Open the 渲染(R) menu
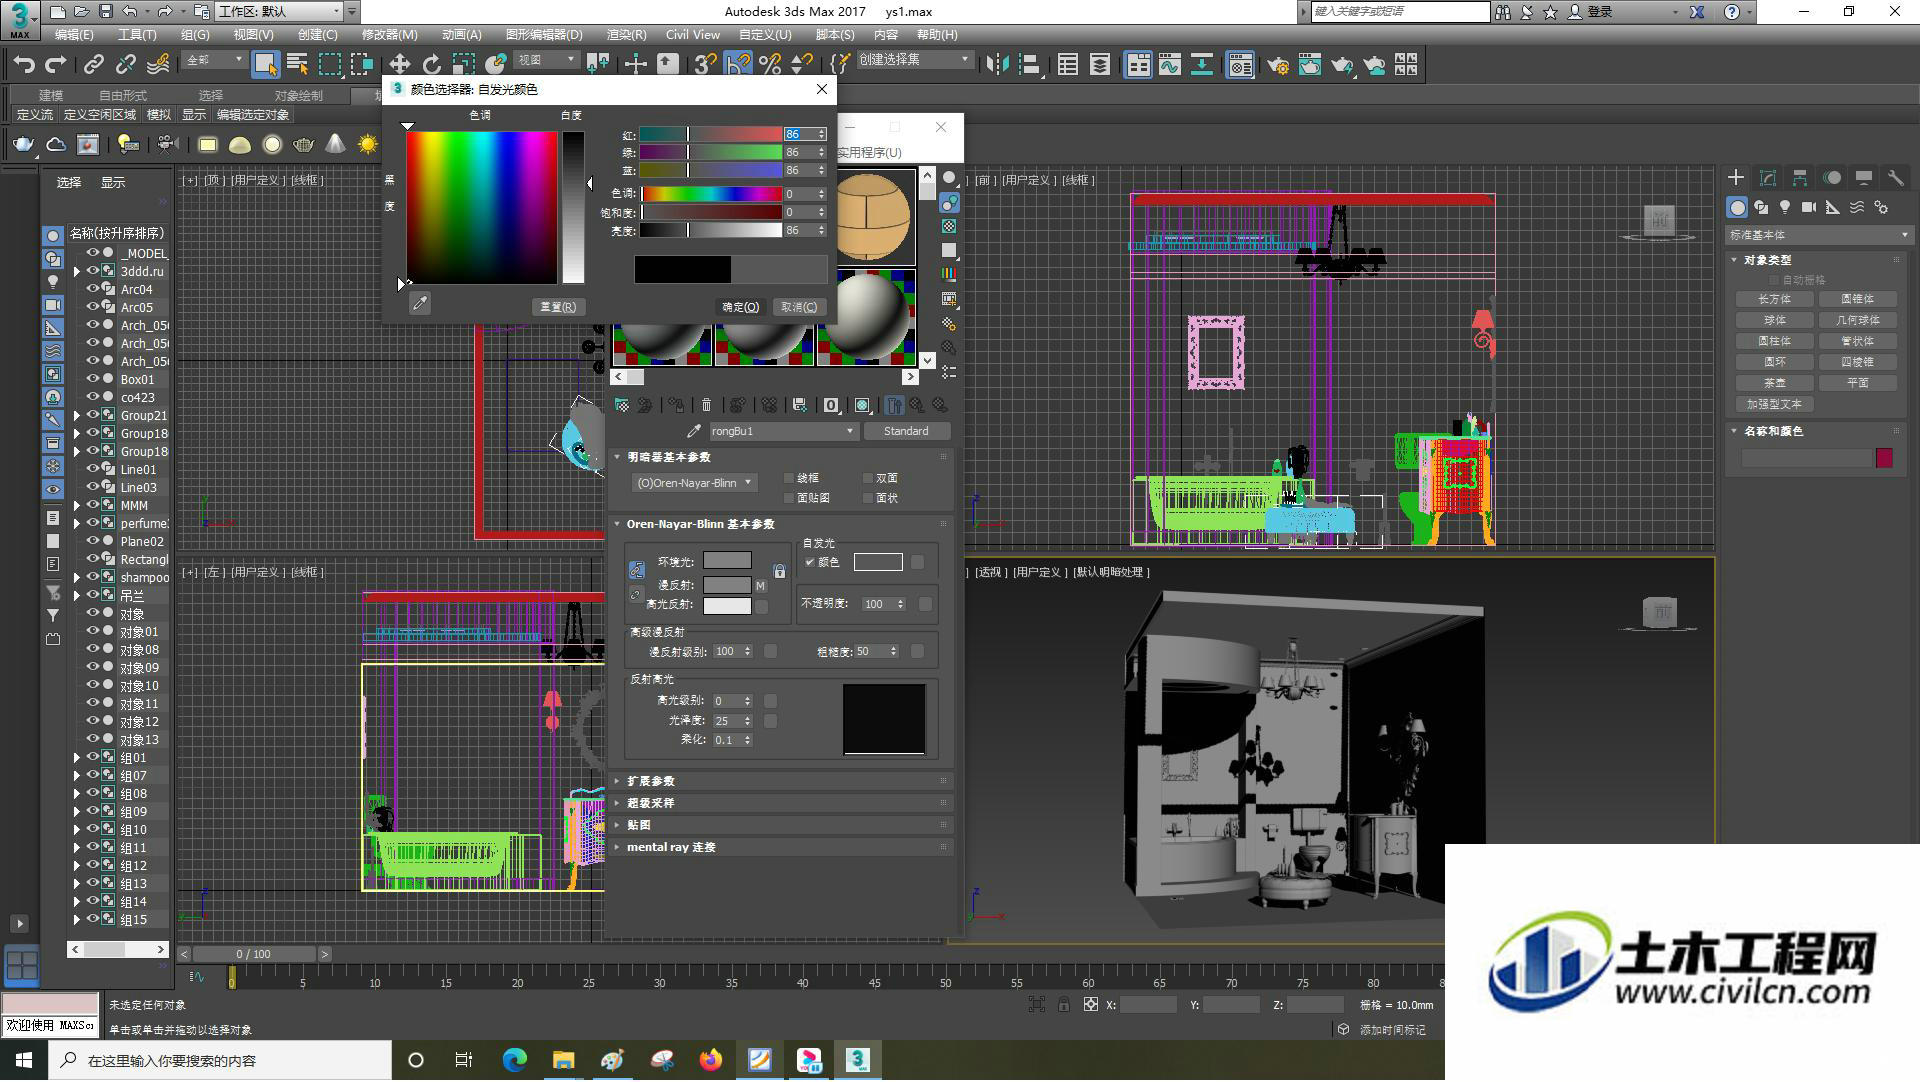Screen dimensions: 1920x1082 (x=626, y=34)
